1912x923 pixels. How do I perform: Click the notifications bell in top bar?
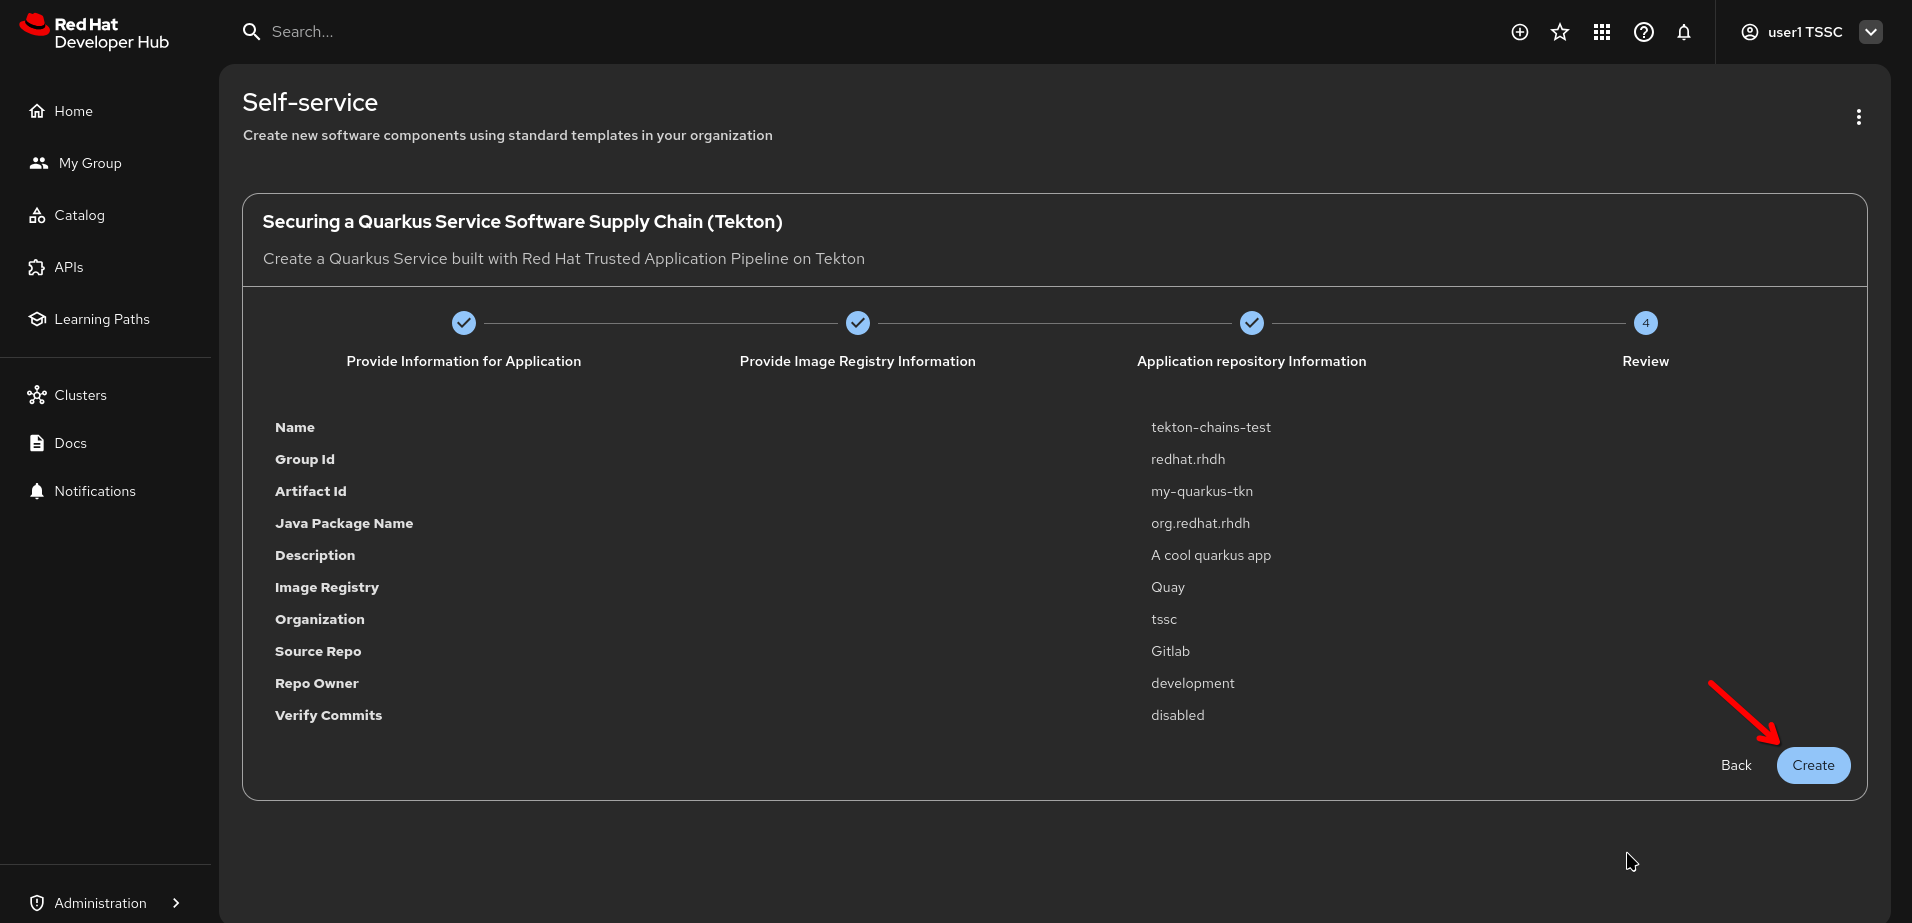tap(1684, 32)
